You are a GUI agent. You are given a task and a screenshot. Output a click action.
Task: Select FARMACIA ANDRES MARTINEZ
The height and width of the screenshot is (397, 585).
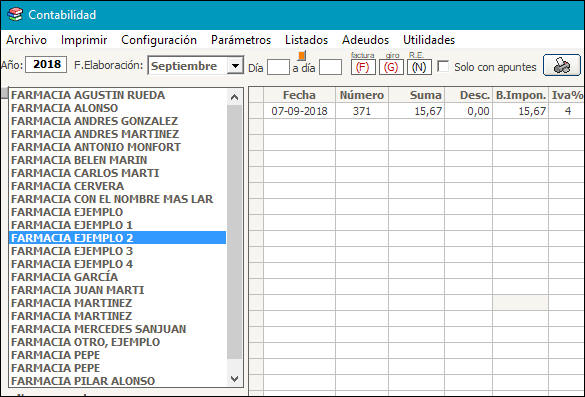point(117,134)
